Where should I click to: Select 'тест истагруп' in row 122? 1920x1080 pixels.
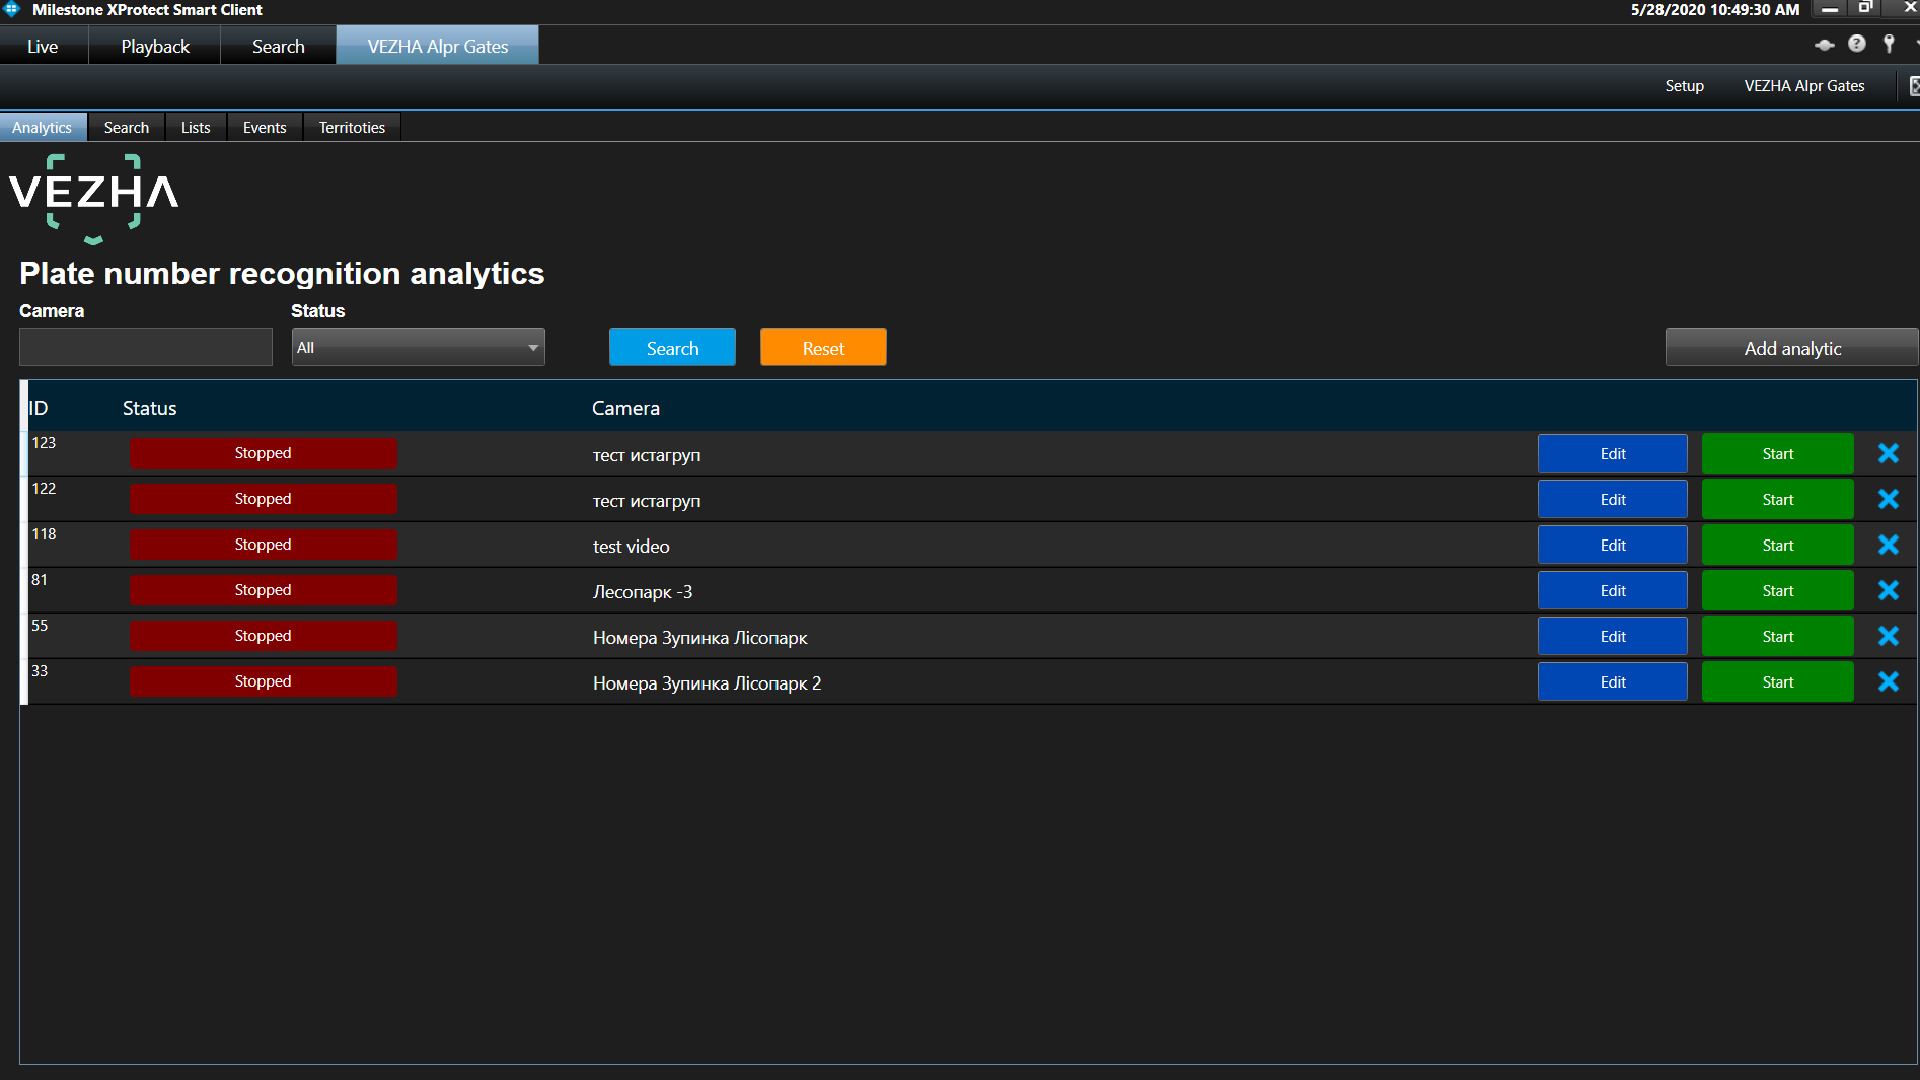point(646,501)
